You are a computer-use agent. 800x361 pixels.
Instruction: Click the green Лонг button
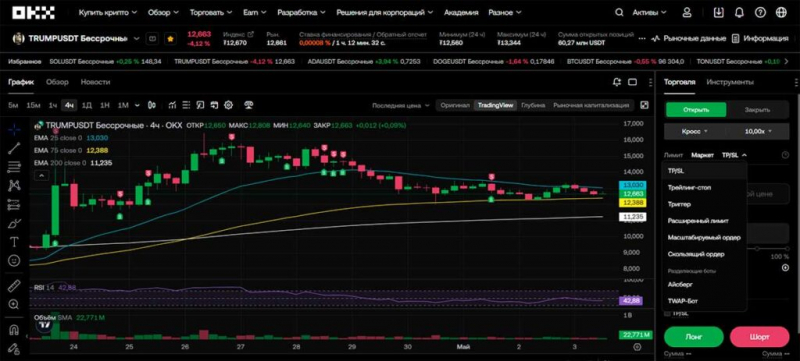[694, 337]
